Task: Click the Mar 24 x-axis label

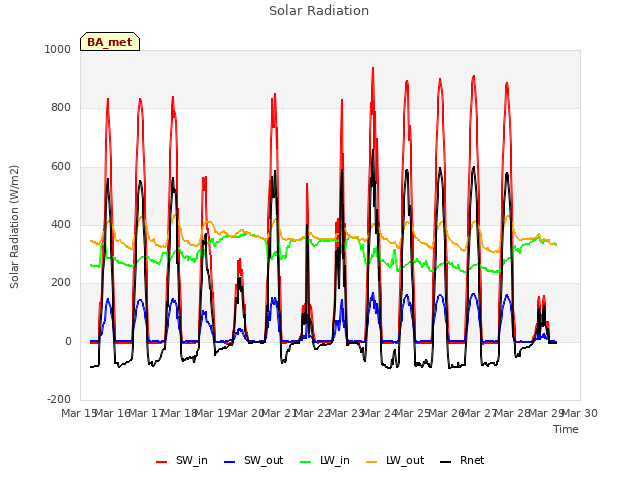Action: [x=380, y=413]
